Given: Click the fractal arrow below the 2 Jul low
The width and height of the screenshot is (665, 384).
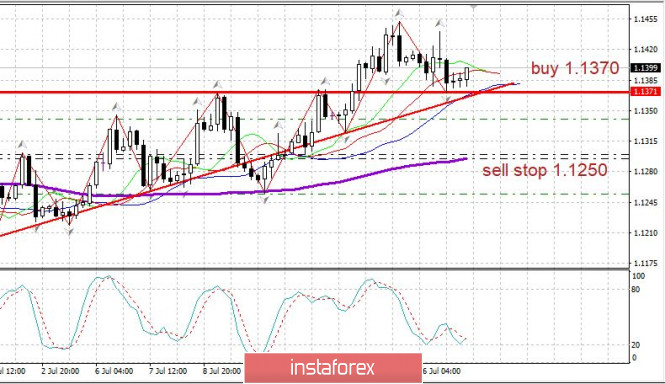Looking at the screenshot, I should 70,231.
